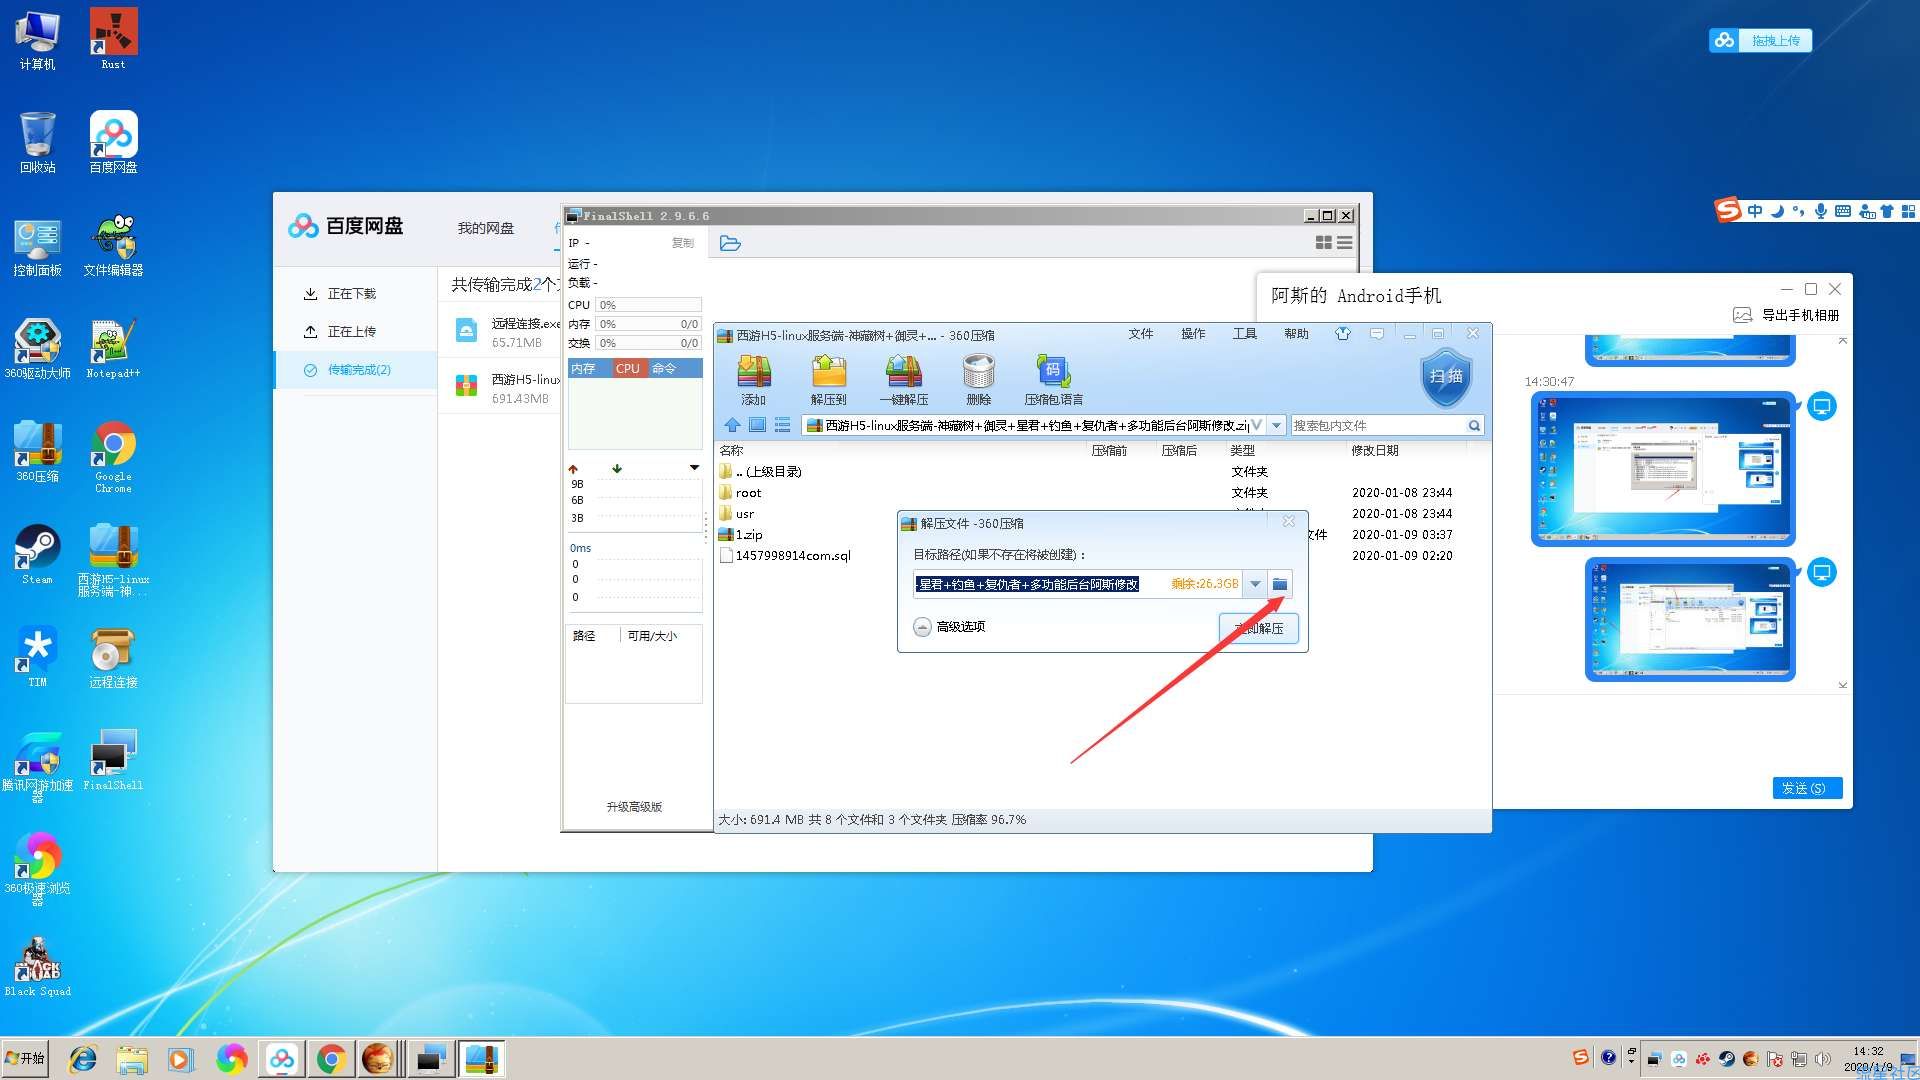
Task: Open the Notepad++ desktop shortcut
Action: pyautogui.click(x=113, y=348)
